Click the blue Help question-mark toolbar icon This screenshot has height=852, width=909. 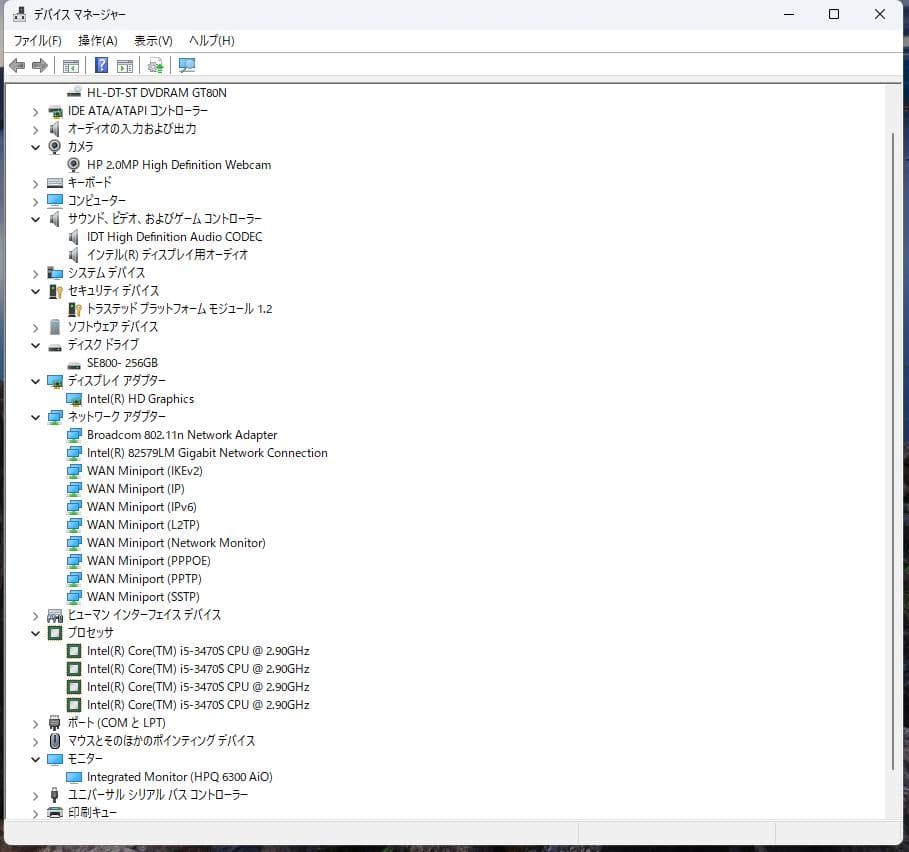coord(101,66)
